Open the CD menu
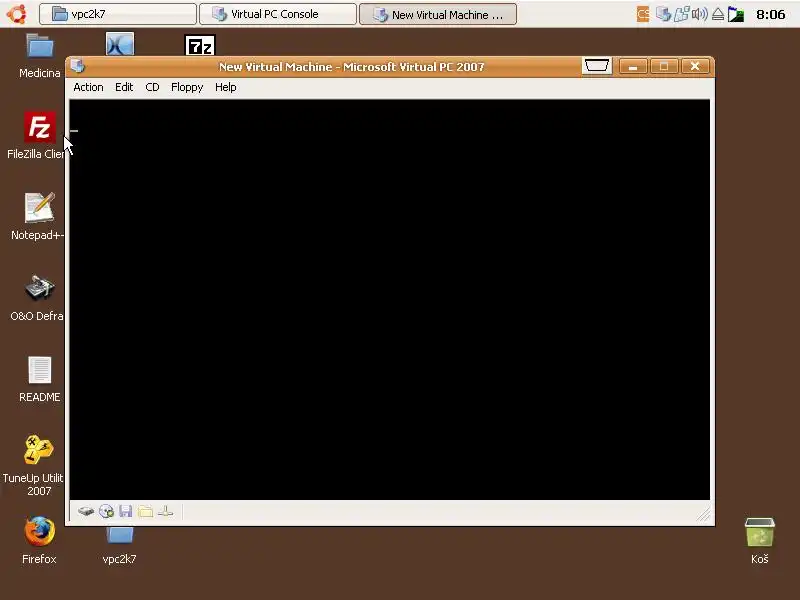800x600 pixels. tap(152, 87)
